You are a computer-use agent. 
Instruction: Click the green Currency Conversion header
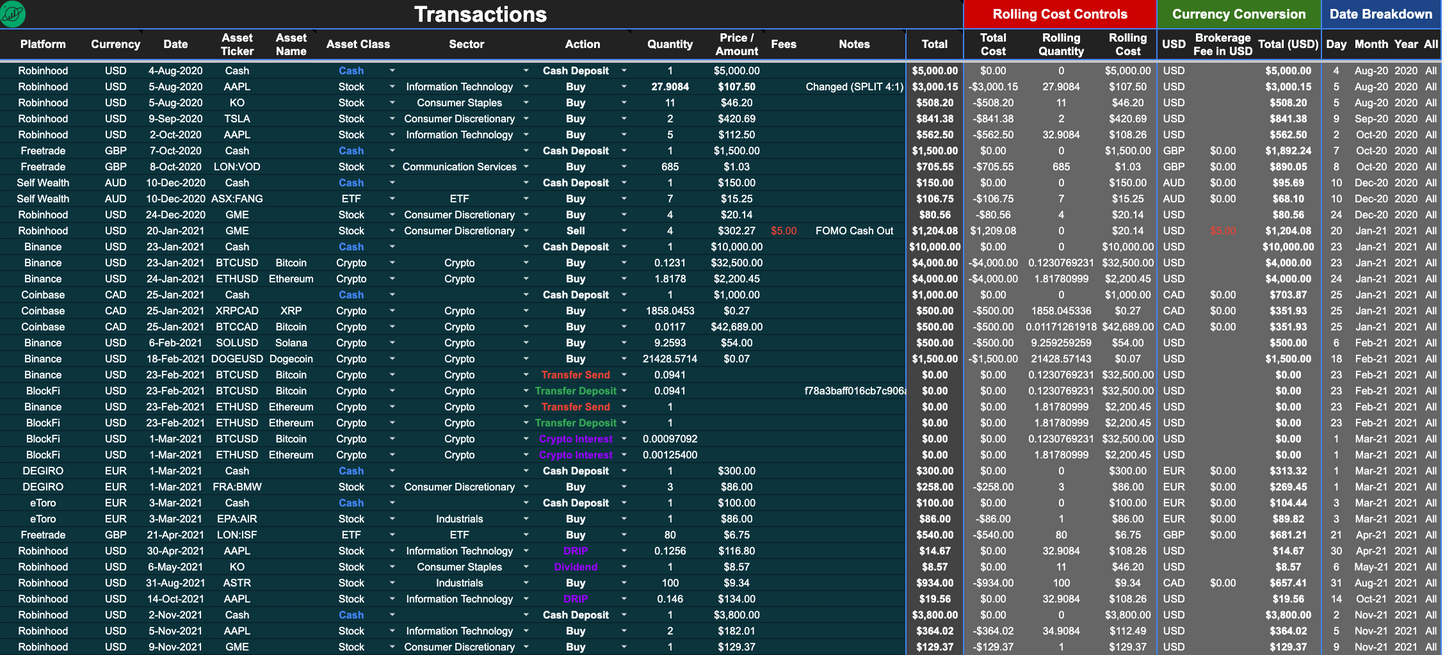[x=1238, y=14]
